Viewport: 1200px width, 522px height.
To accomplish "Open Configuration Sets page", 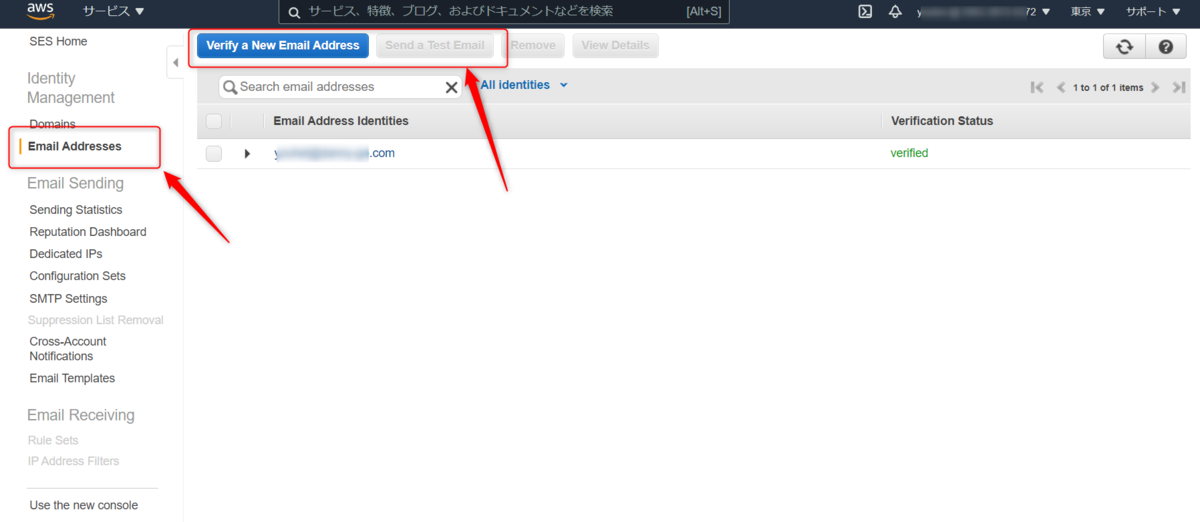I will point(77,276).
